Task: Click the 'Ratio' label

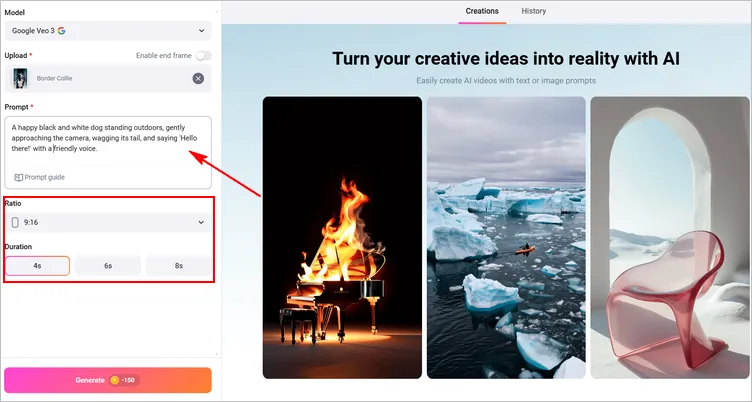Action: pyautogui.click(x=13, y=203)
